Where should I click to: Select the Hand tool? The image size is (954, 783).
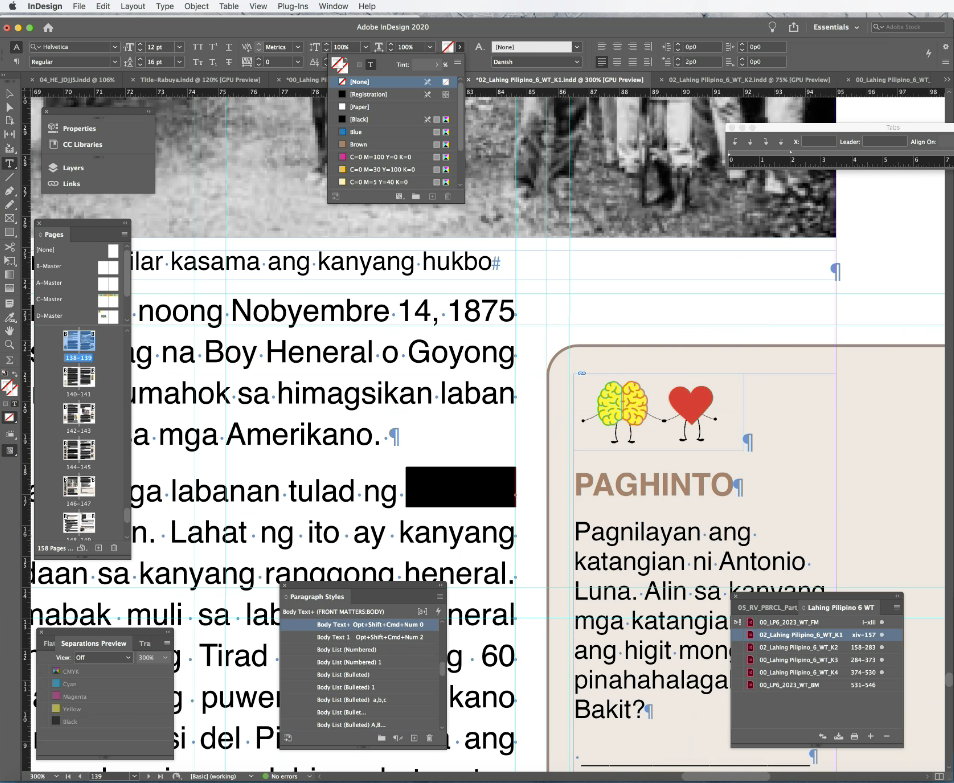pyautogui.click(x=10, y=331)
